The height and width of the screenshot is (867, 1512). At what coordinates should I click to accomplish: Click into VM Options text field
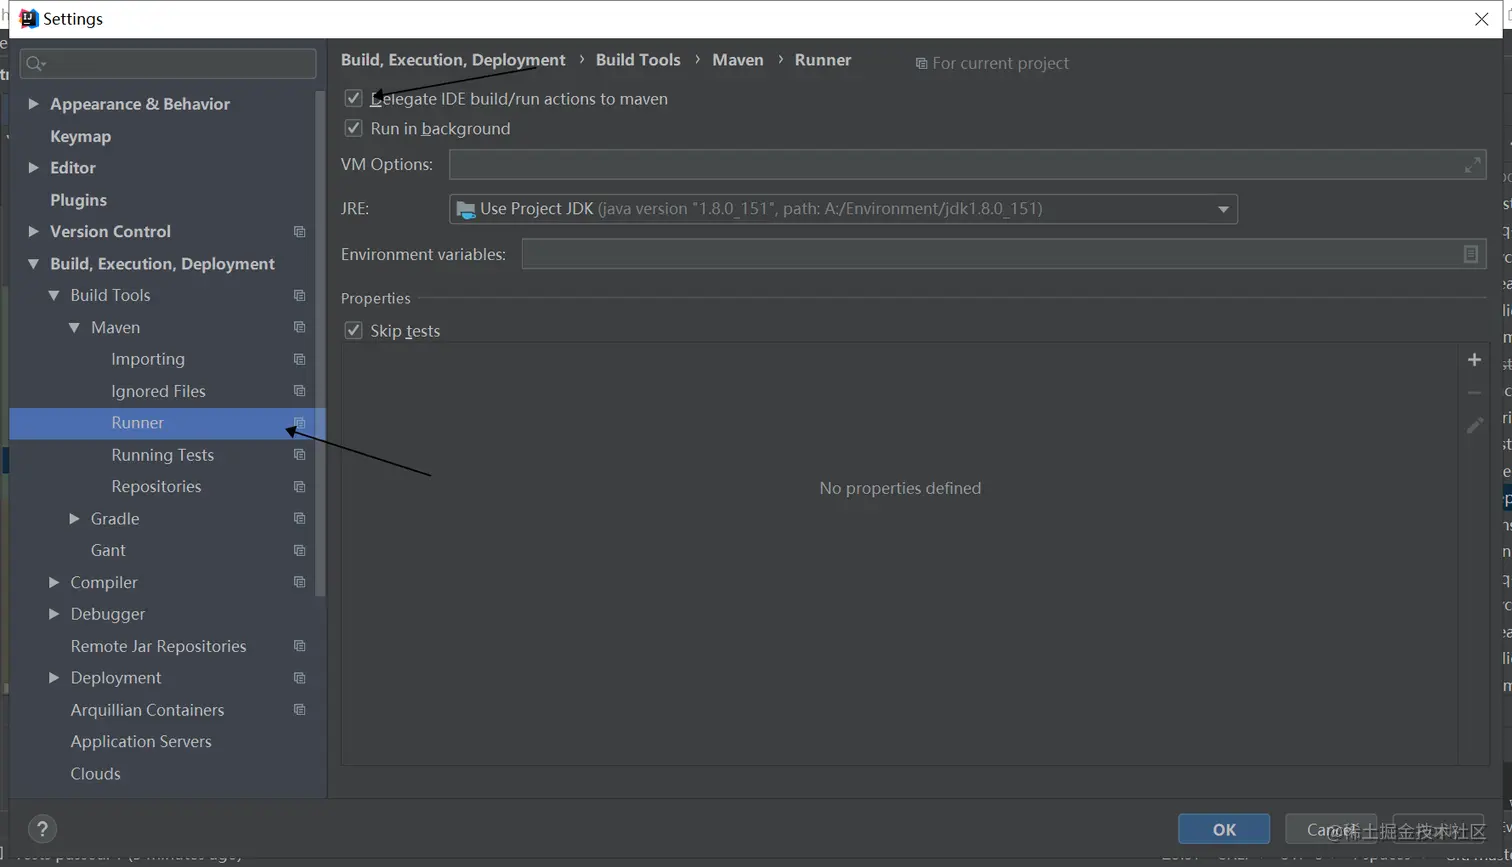(x=967, y=165)
